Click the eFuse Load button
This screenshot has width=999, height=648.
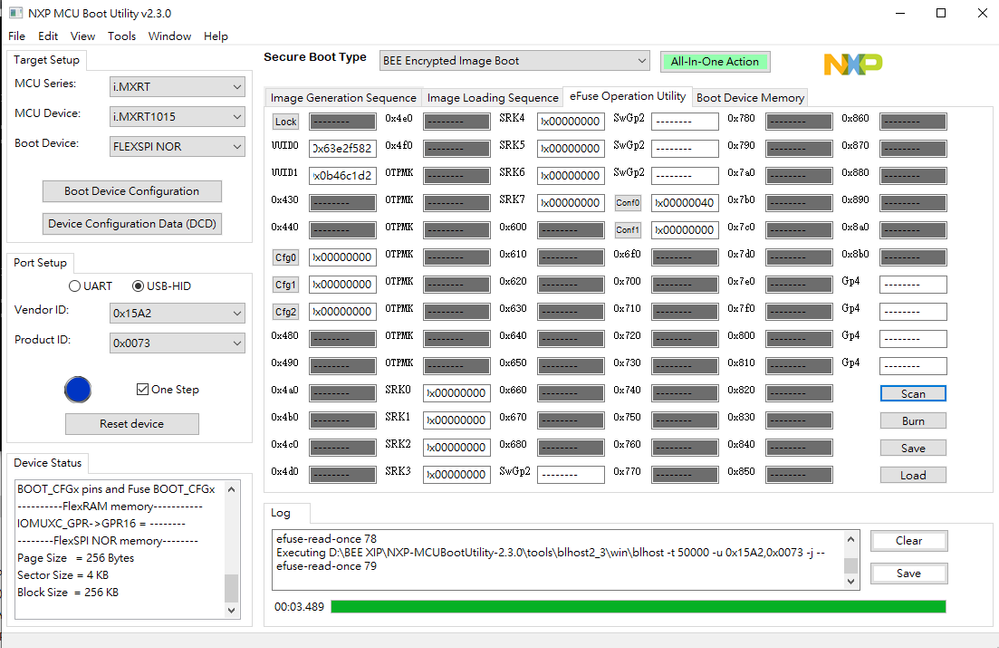(913, 475)
